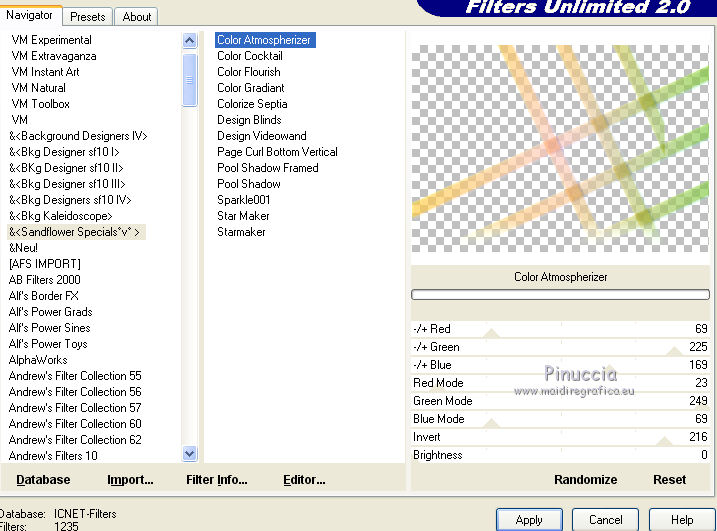Select VM Extravaganza category
The height and width of the screenshot is (531, 717).
point(54,56)
